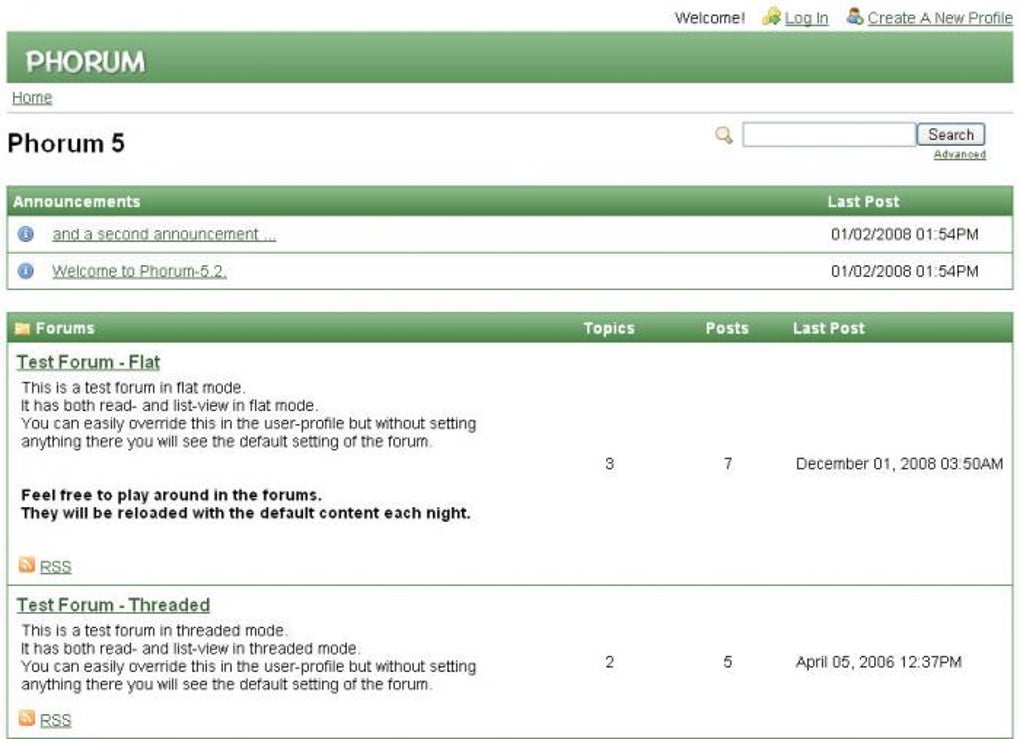Click the Topics column header
The image size is (1020, 739).
[609, 328]
